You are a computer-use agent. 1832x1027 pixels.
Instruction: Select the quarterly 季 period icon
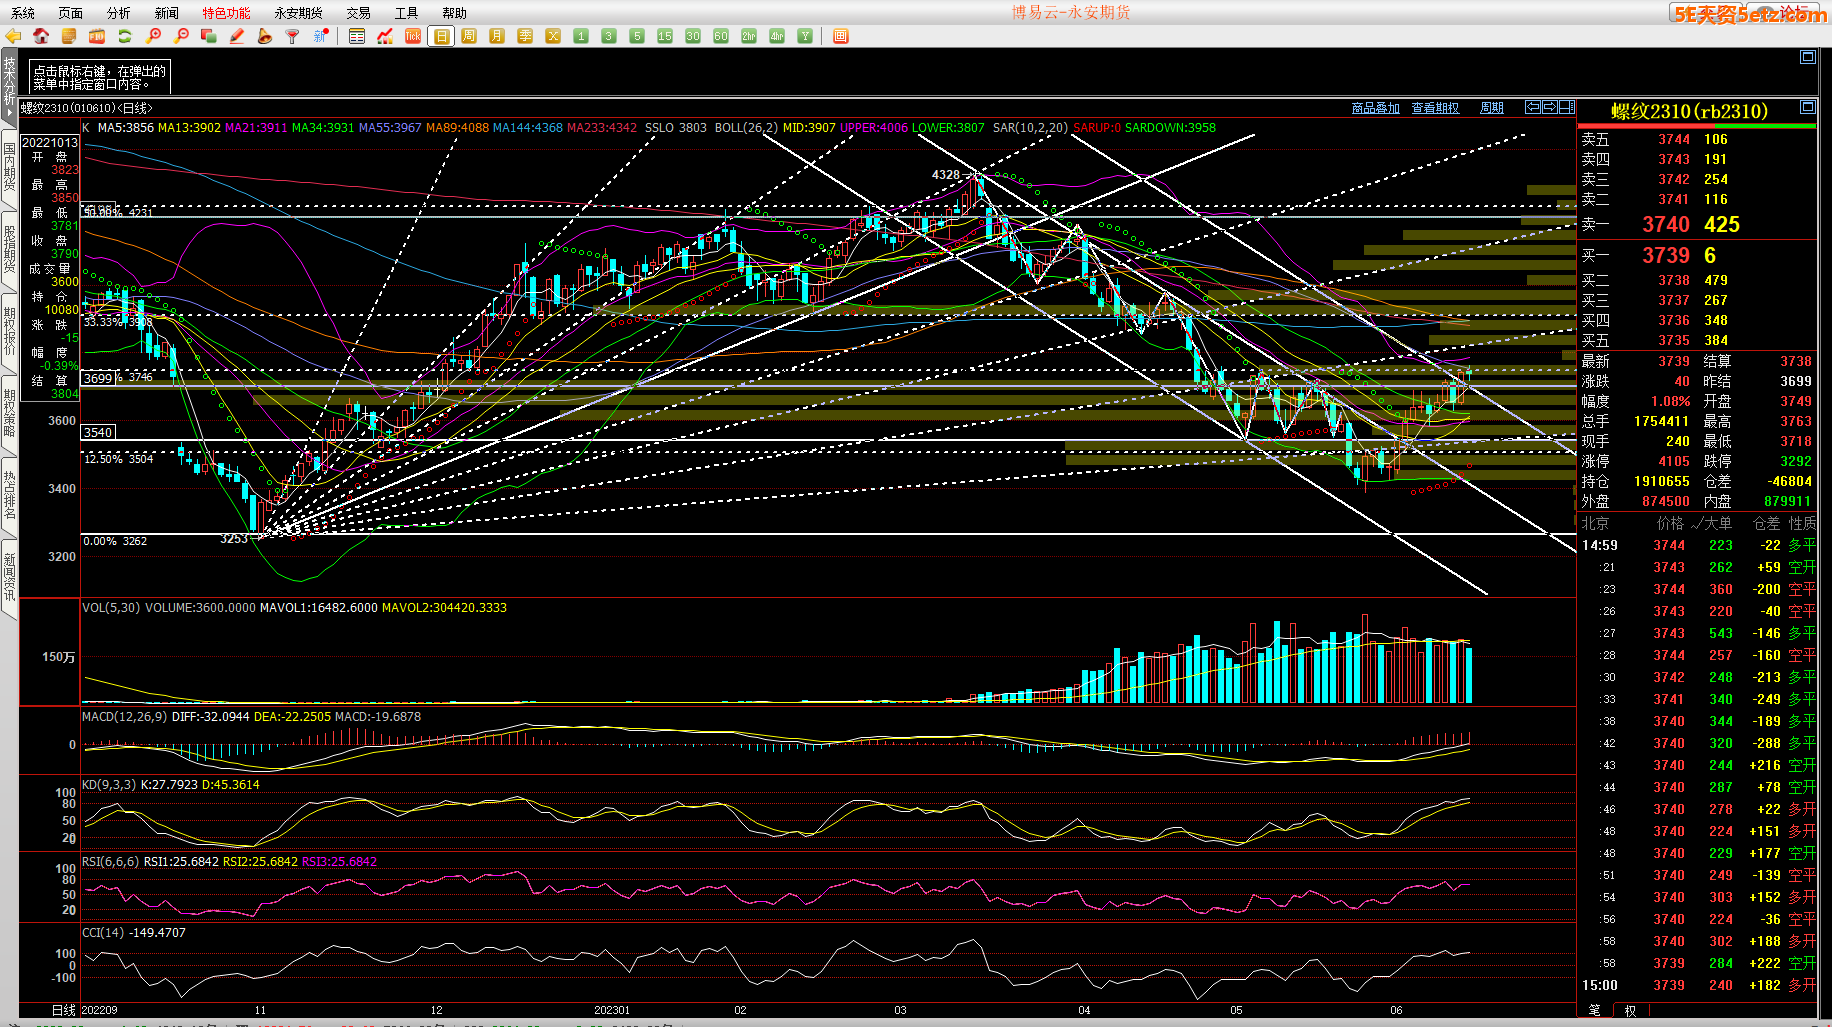525,36
